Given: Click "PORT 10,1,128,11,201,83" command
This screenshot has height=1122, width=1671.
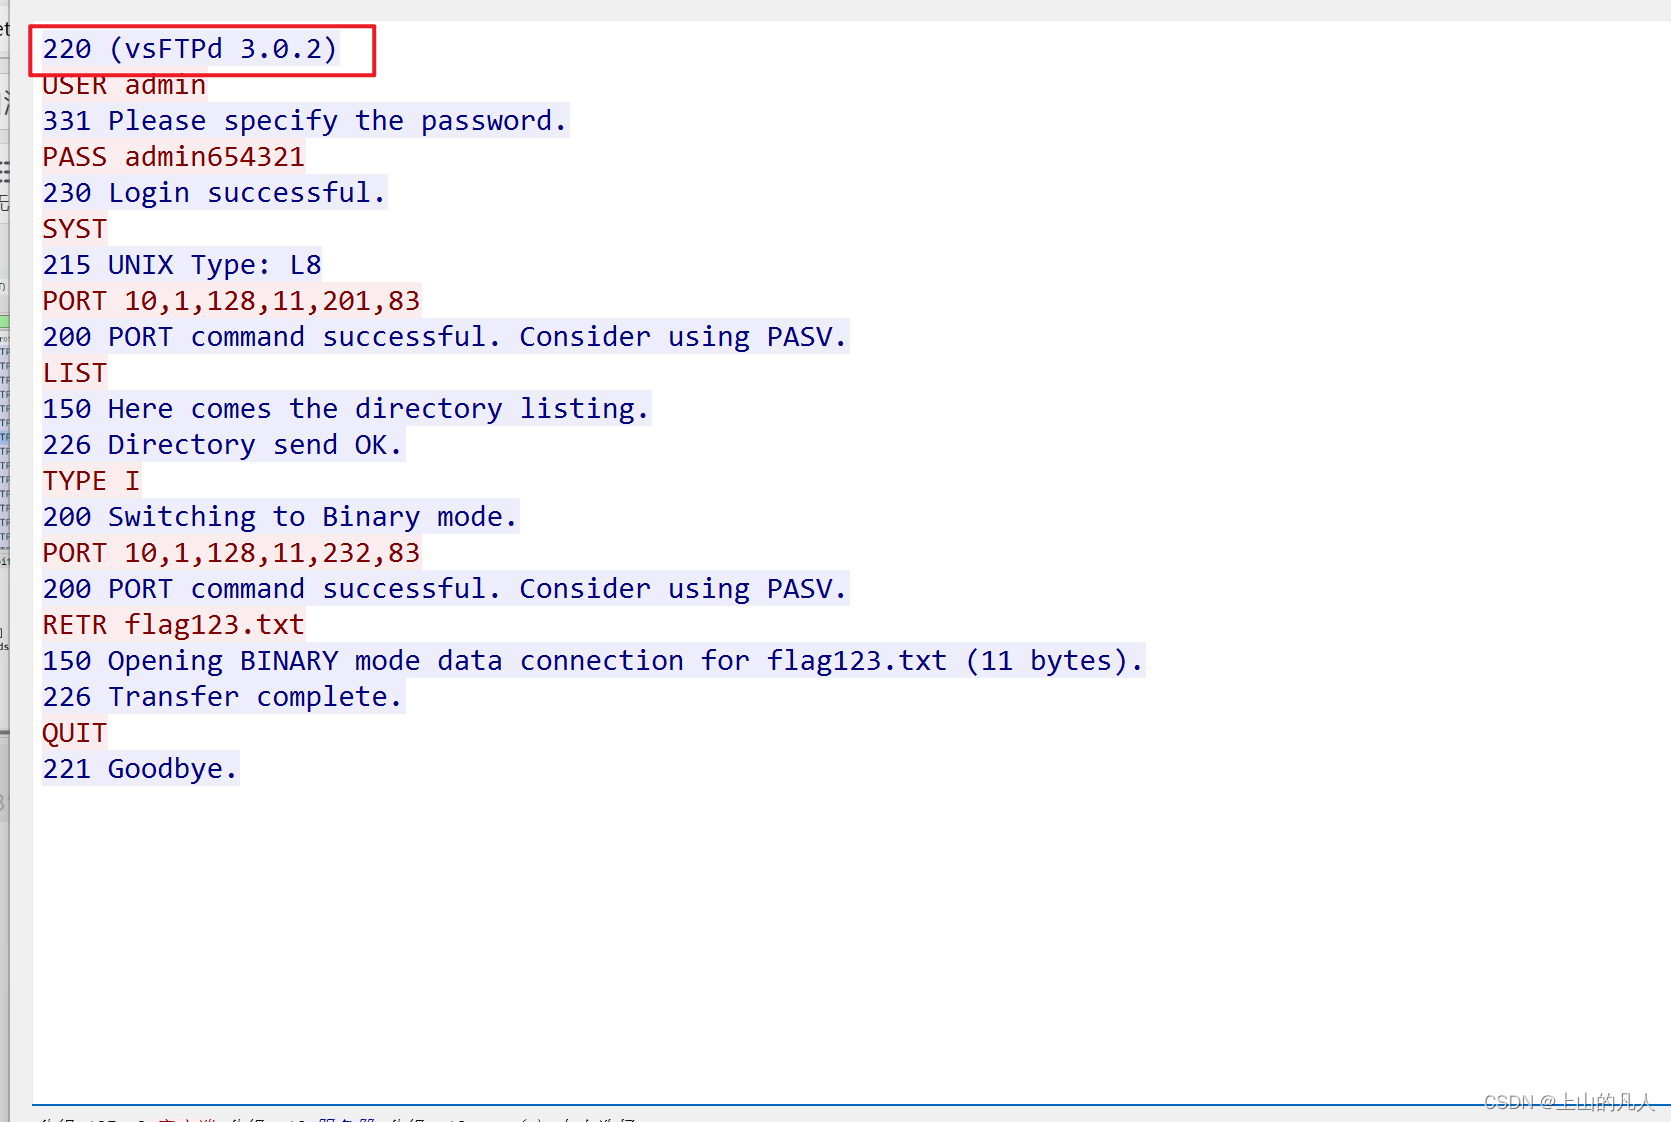Looking at the screenshot, I should [231, 301].
